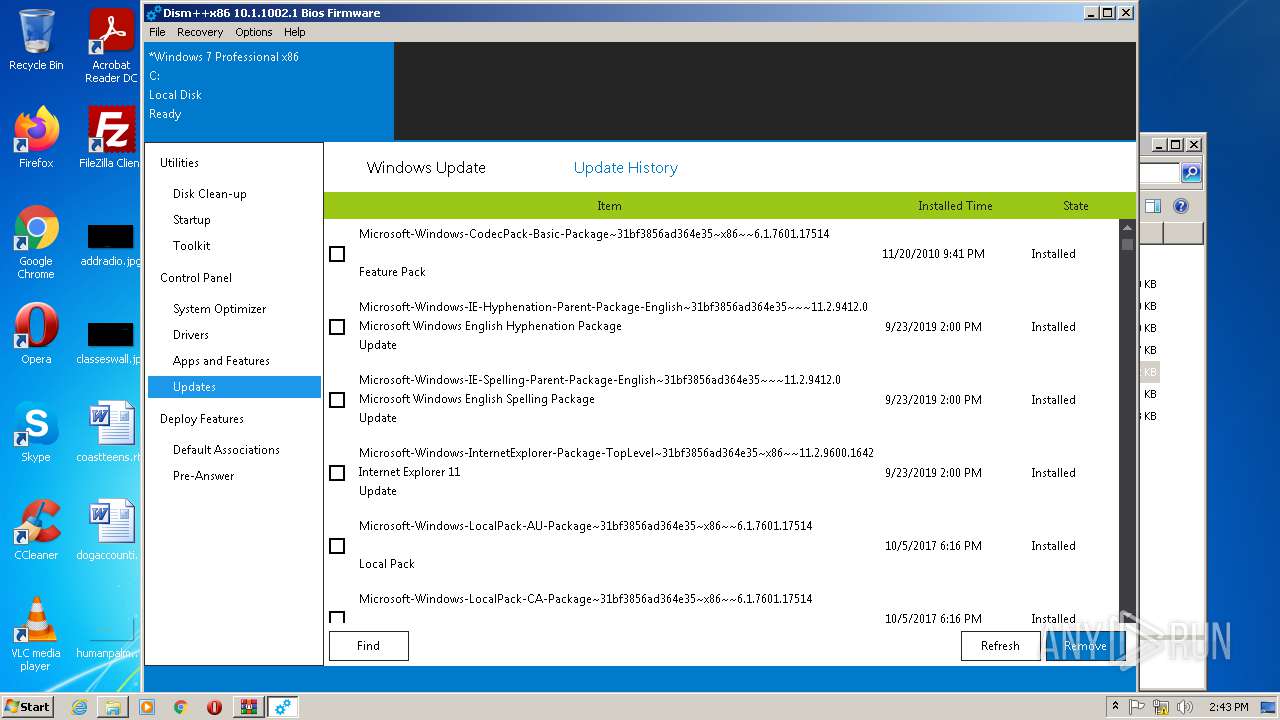The image size is (1280, 720).
Task: Check CodecPack-Basic-Package update checkbox
Action: [337, 254]
